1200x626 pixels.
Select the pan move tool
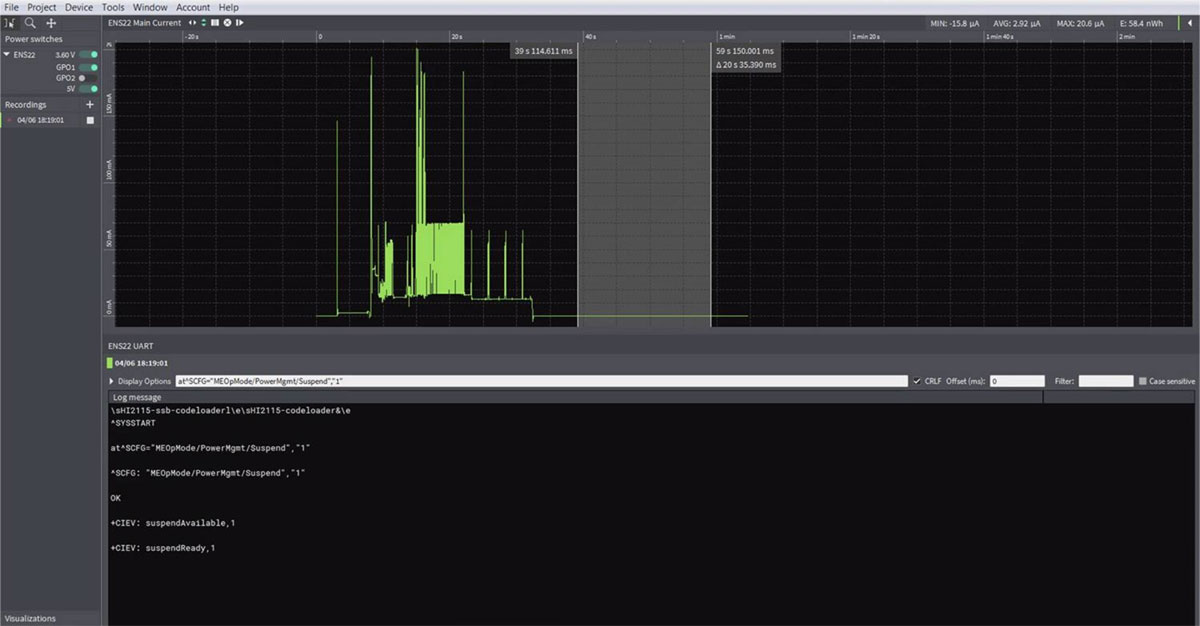pos(51,22)
